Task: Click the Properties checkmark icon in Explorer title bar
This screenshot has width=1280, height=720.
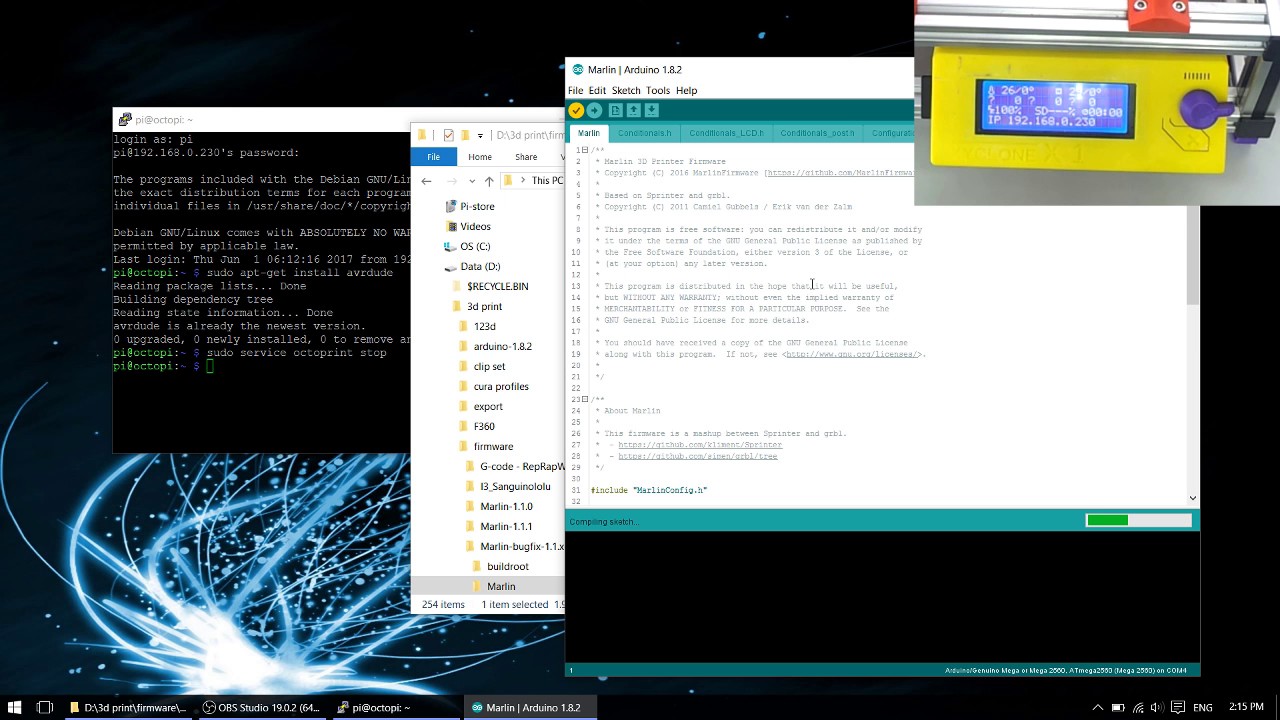Action: click(449, 135)
